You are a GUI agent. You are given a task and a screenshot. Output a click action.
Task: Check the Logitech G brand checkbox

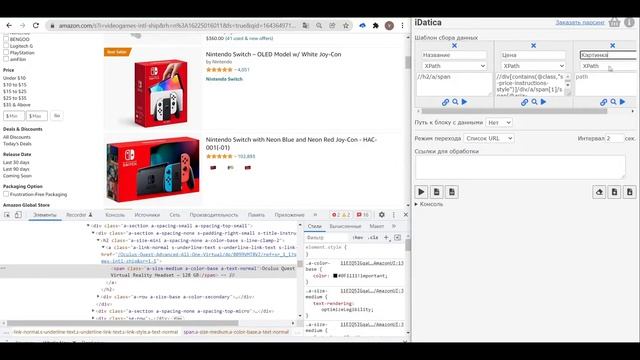[6, 46]
